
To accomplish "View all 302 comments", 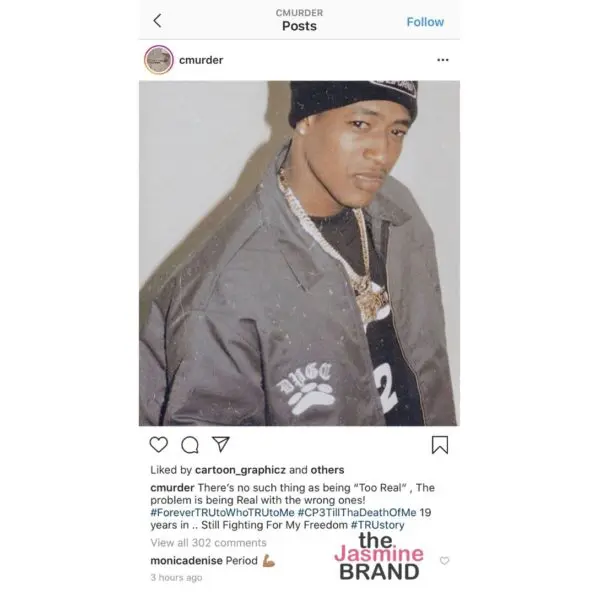I will tap(208, 543).
